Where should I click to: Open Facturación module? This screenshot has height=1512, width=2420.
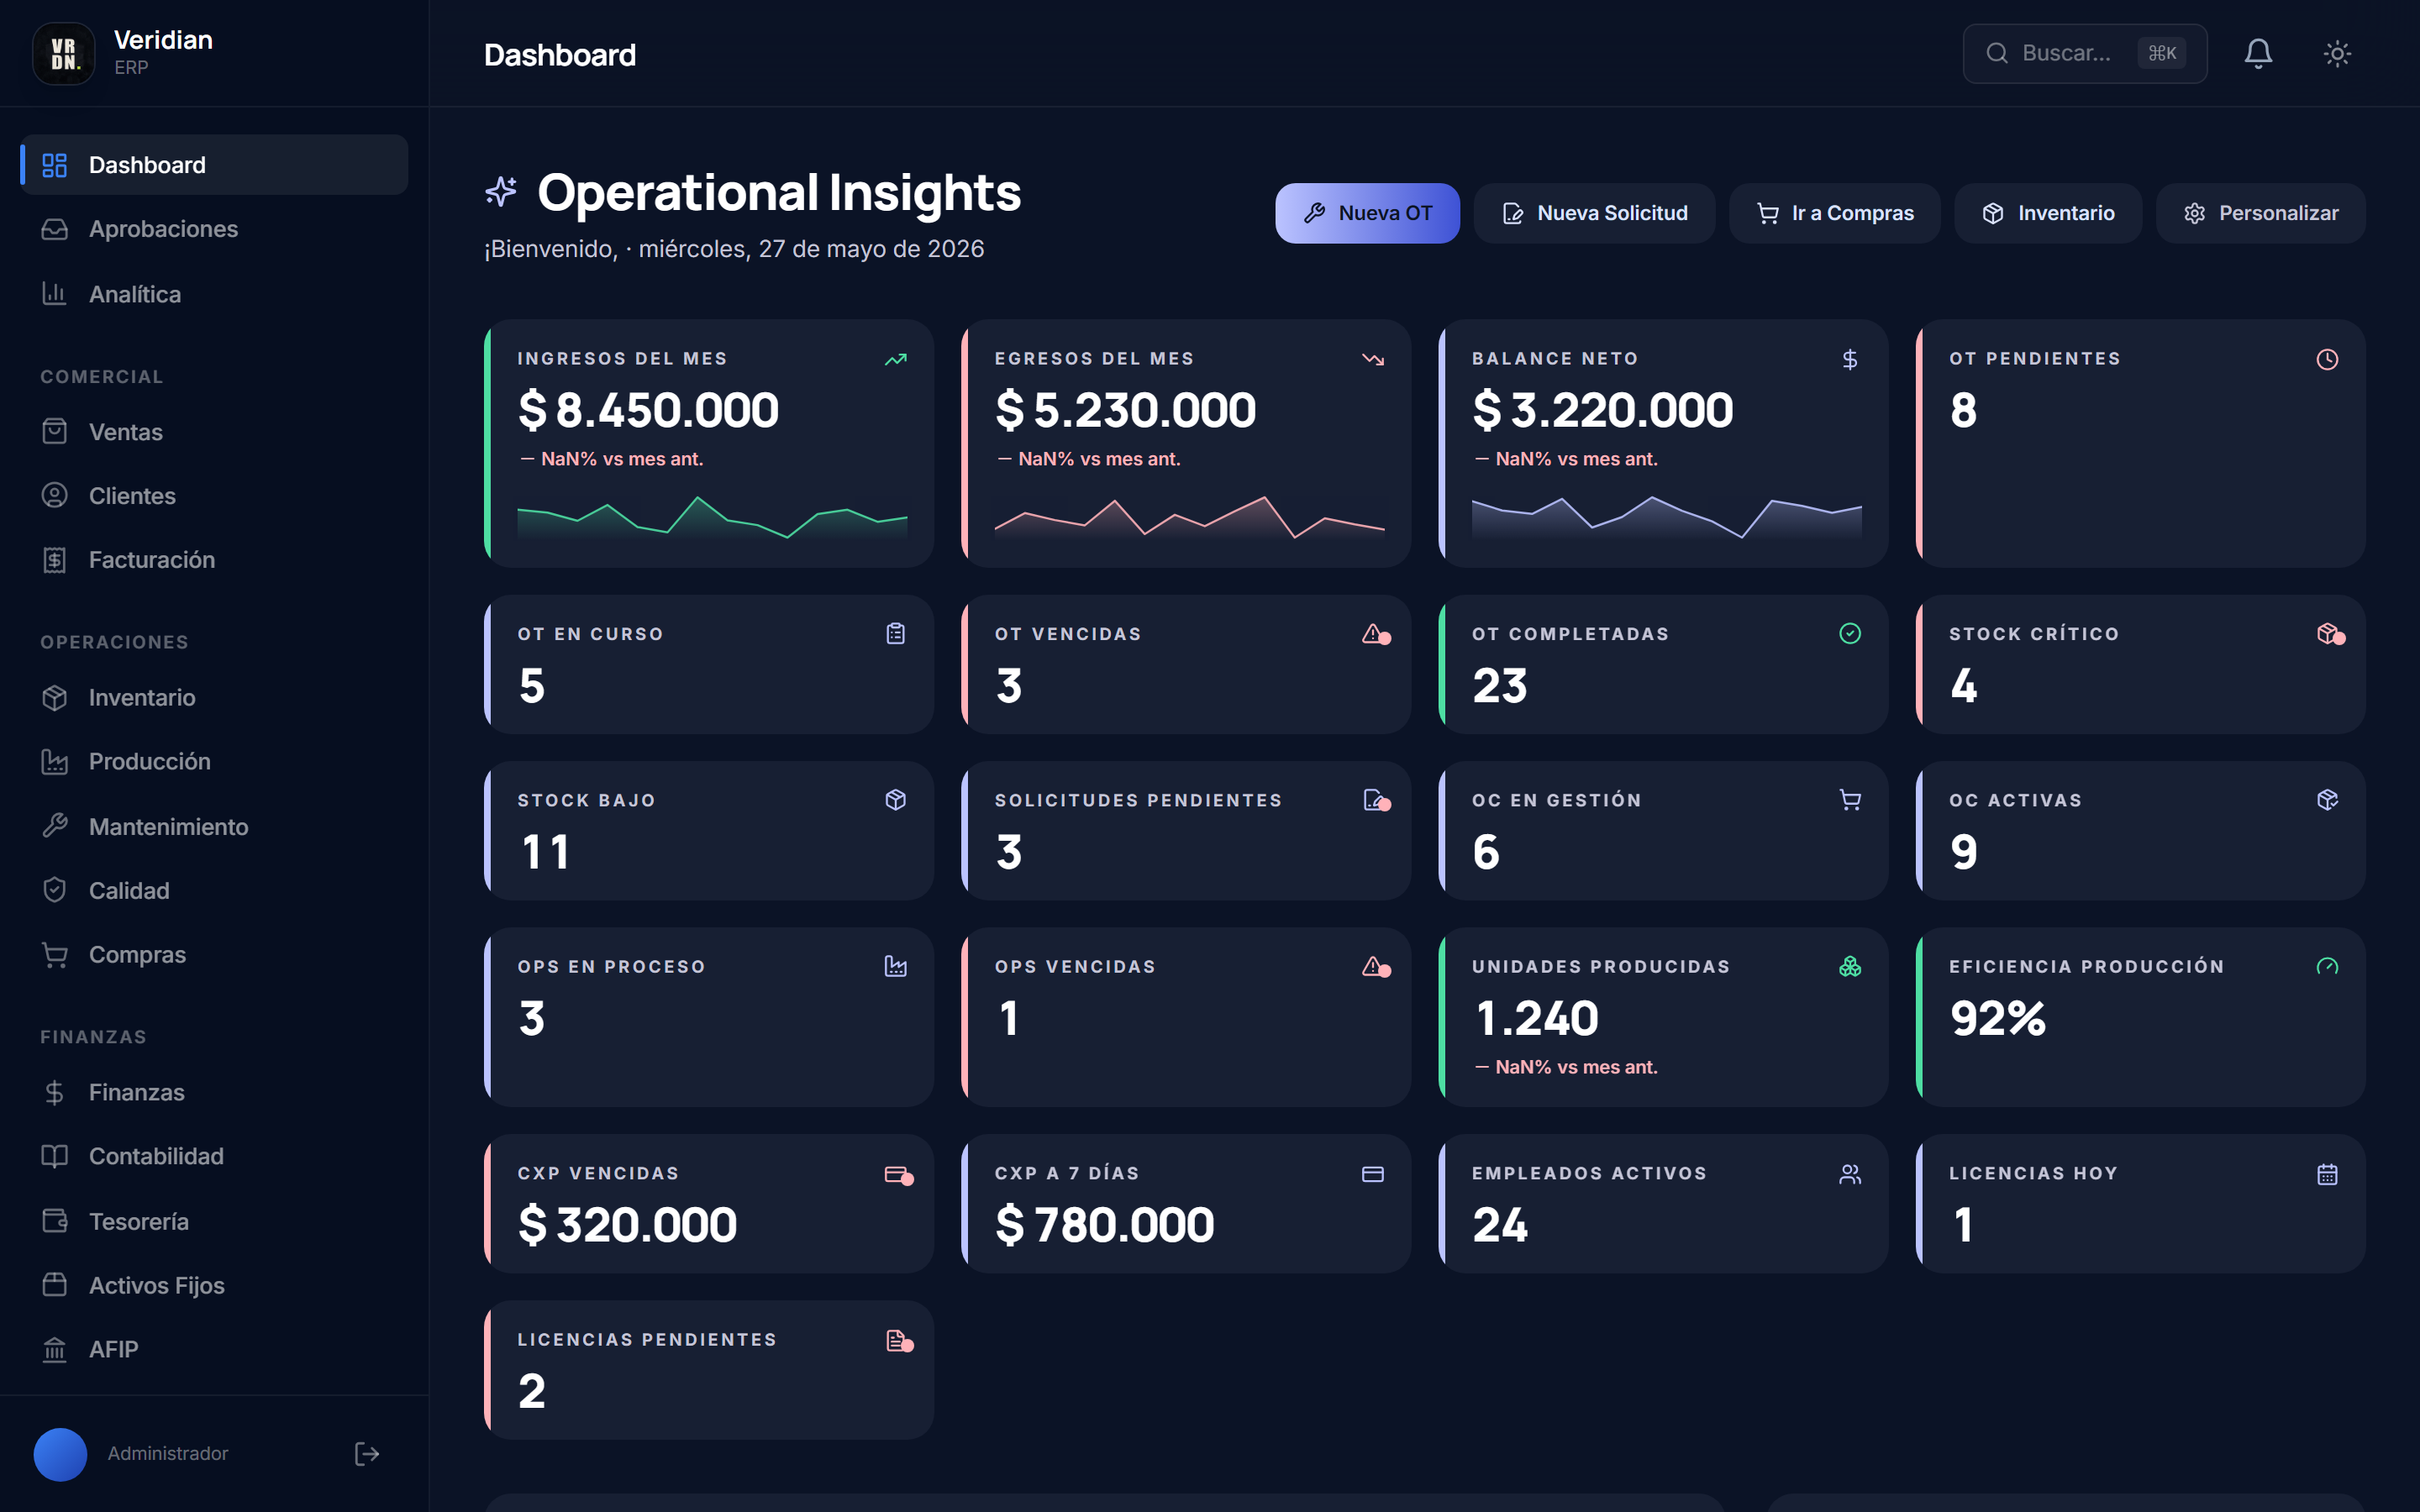coord(214,560)
